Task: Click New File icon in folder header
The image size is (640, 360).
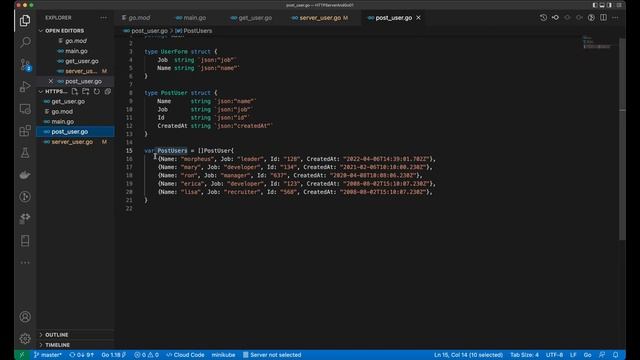Action: 75,91
